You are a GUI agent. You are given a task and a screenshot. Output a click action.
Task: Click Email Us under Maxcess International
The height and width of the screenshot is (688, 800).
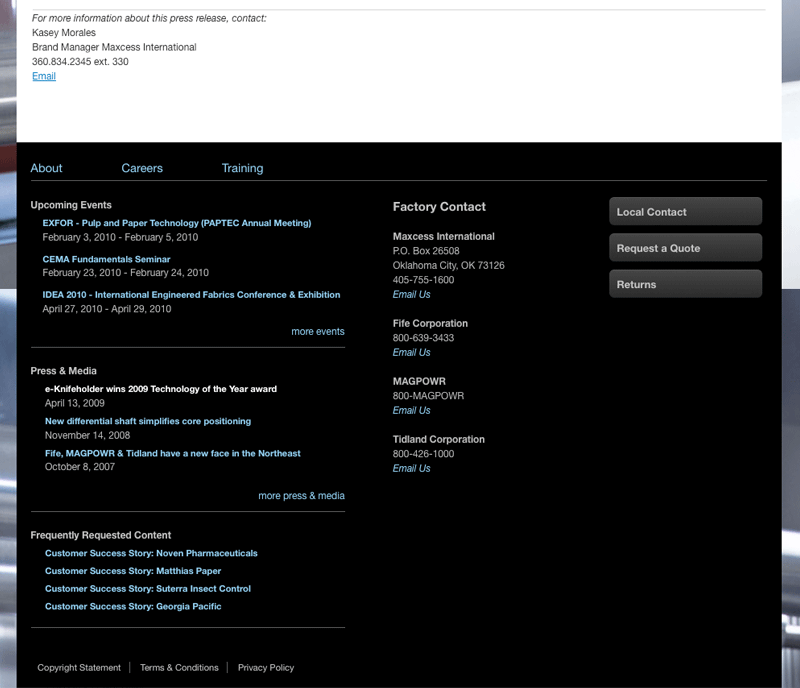click(411, 294)
